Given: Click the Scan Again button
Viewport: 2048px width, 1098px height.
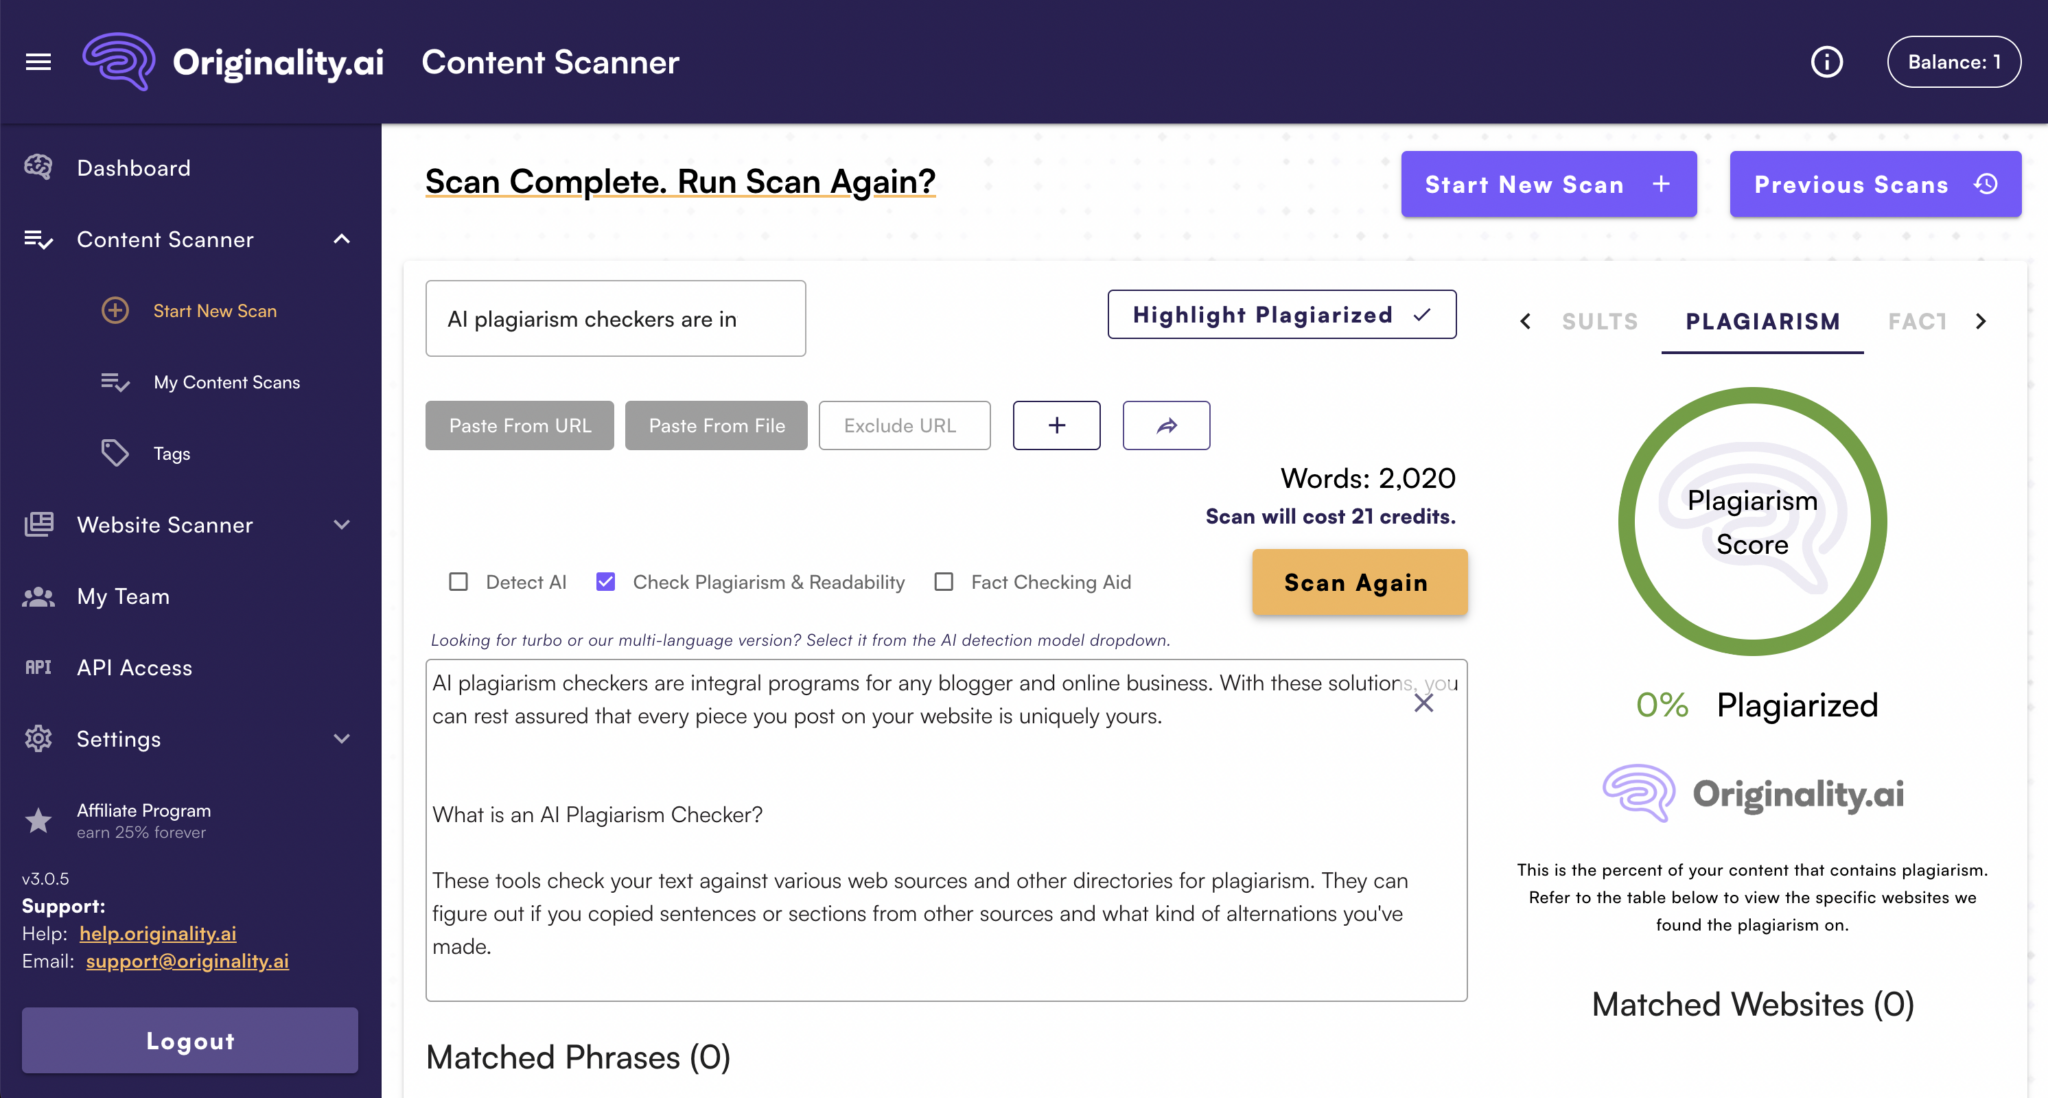Looking at the screenshot, I should click(1358, 582).
